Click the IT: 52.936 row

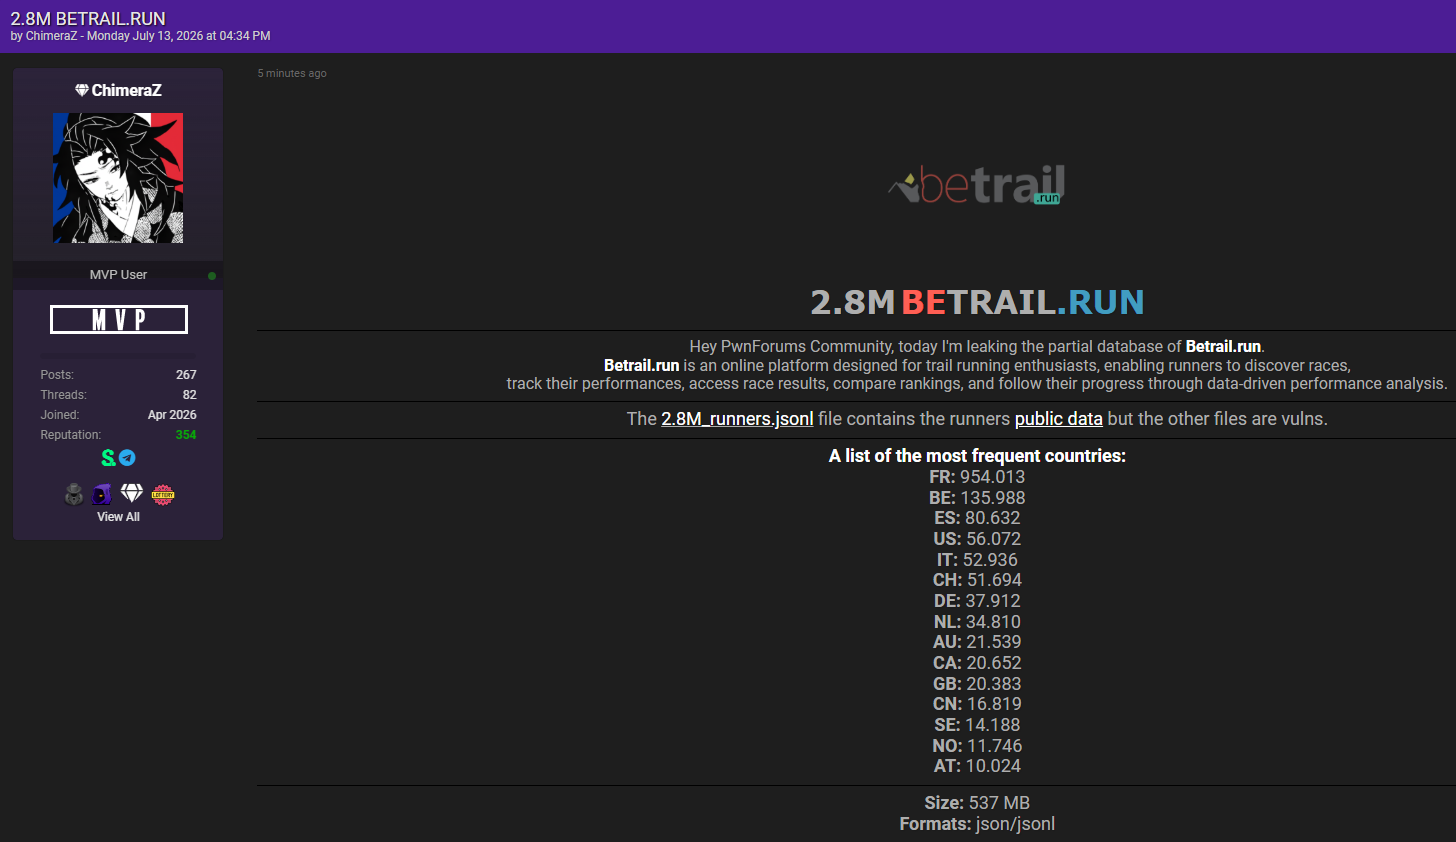pos(977,560)
